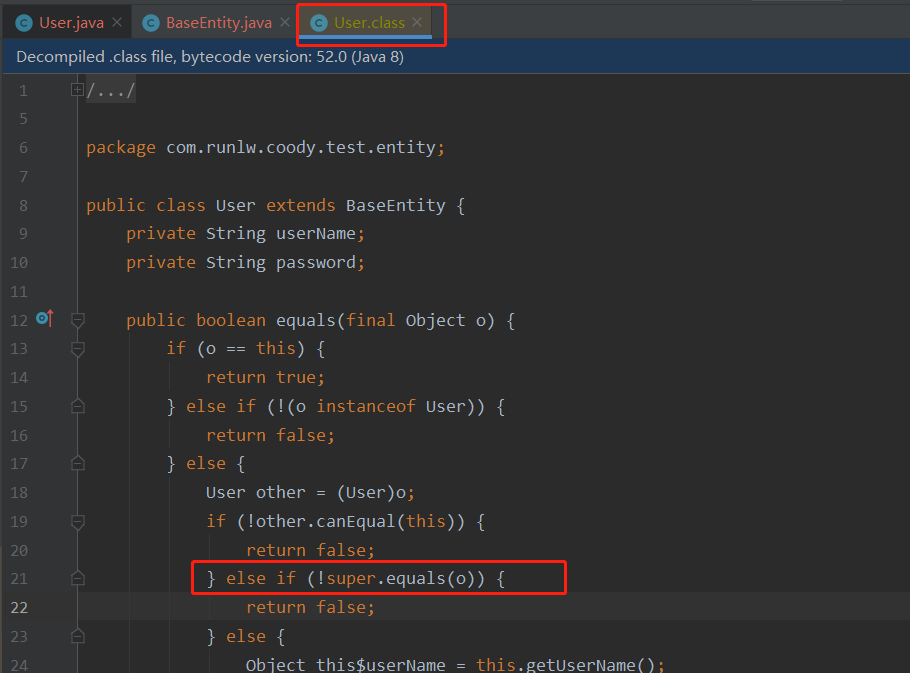Collapse the canEqual if-block via fold arrow on line 19
This screenshot has width=910, height=673.
point(77,520)
